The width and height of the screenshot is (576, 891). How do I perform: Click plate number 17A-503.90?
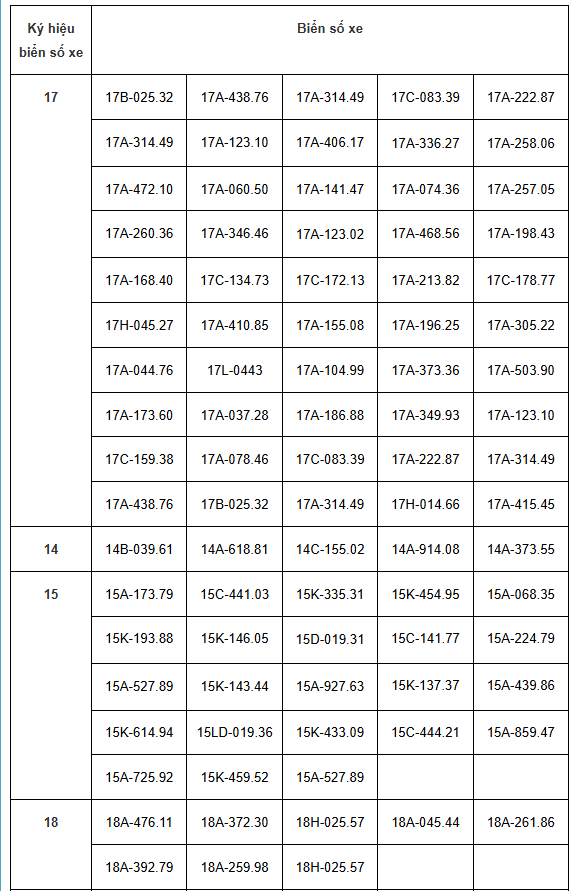(521, 370)
